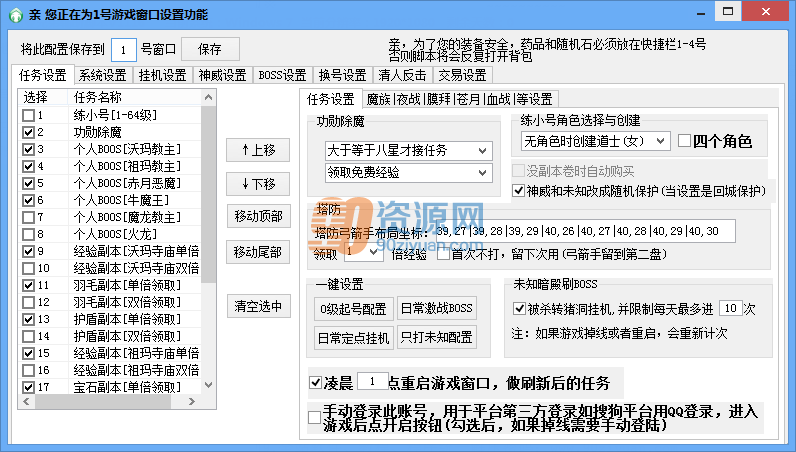
Task: Open 交易设置 tab
Action: 462,75
